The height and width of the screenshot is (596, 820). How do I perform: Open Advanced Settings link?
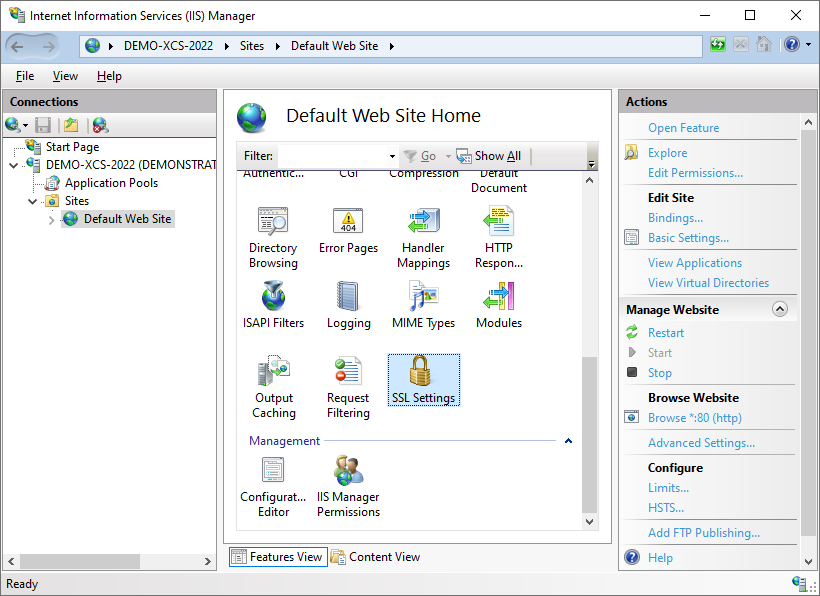tap(701, 443)
